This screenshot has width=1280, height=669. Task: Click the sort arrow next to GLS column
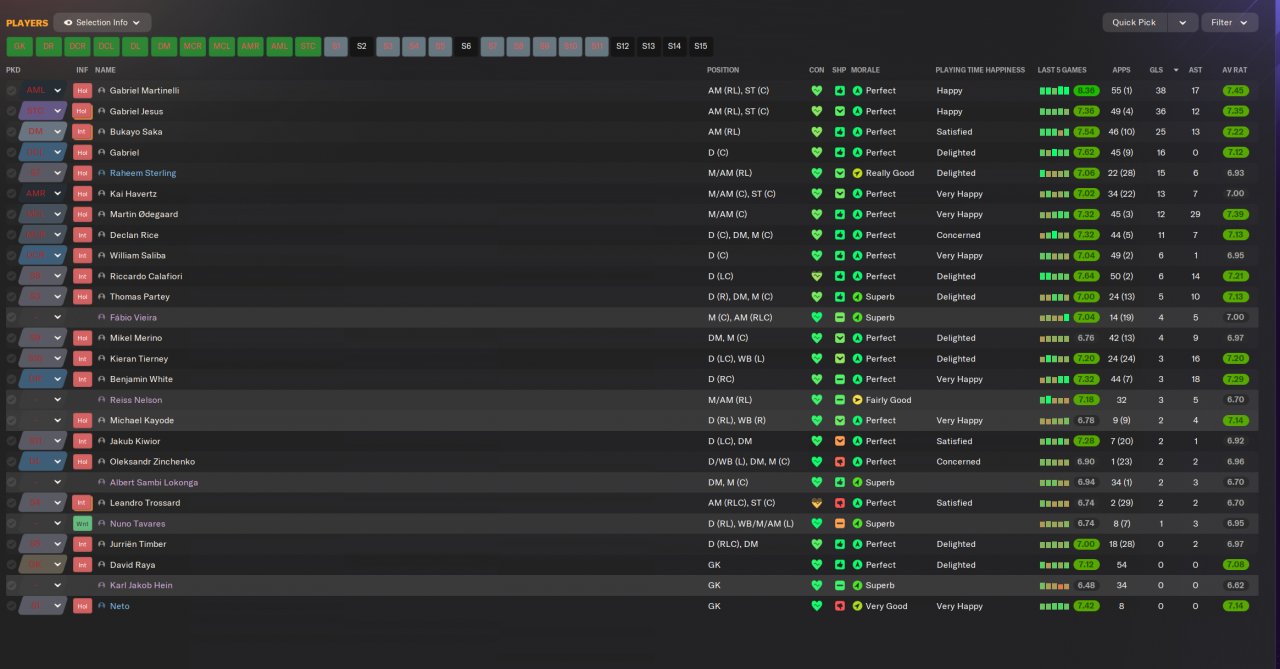pyautogui.click(x=1174, y=70)
